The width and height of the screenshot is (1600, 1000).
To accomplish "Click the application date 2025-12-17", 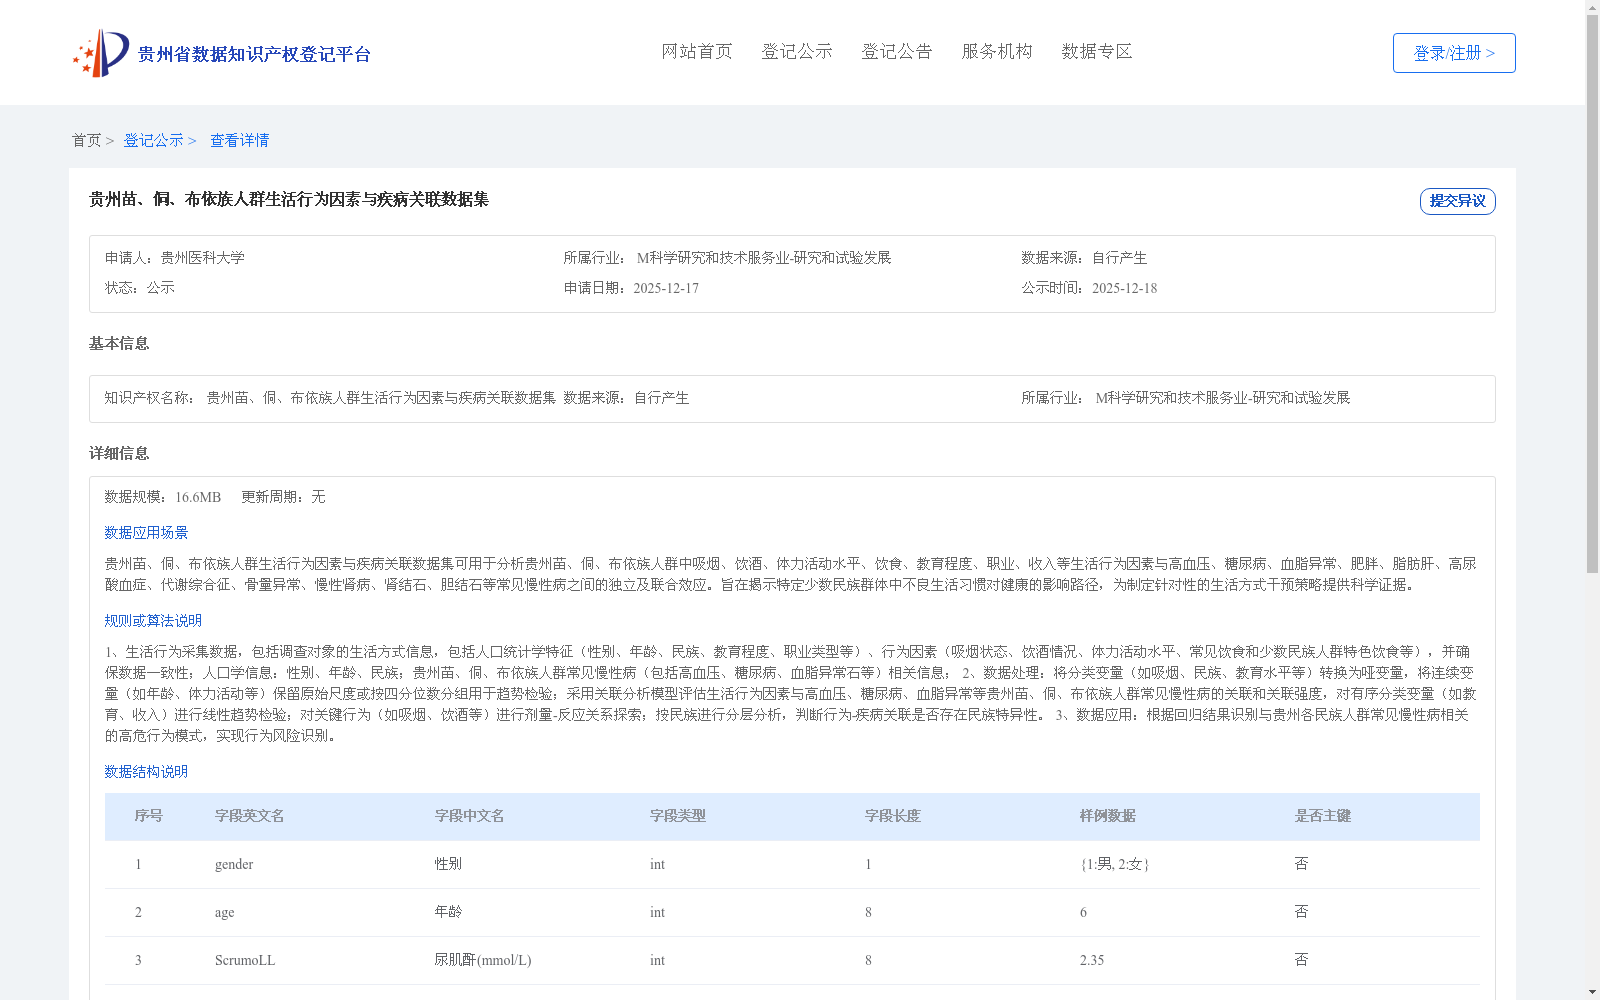I will point(666,288).
